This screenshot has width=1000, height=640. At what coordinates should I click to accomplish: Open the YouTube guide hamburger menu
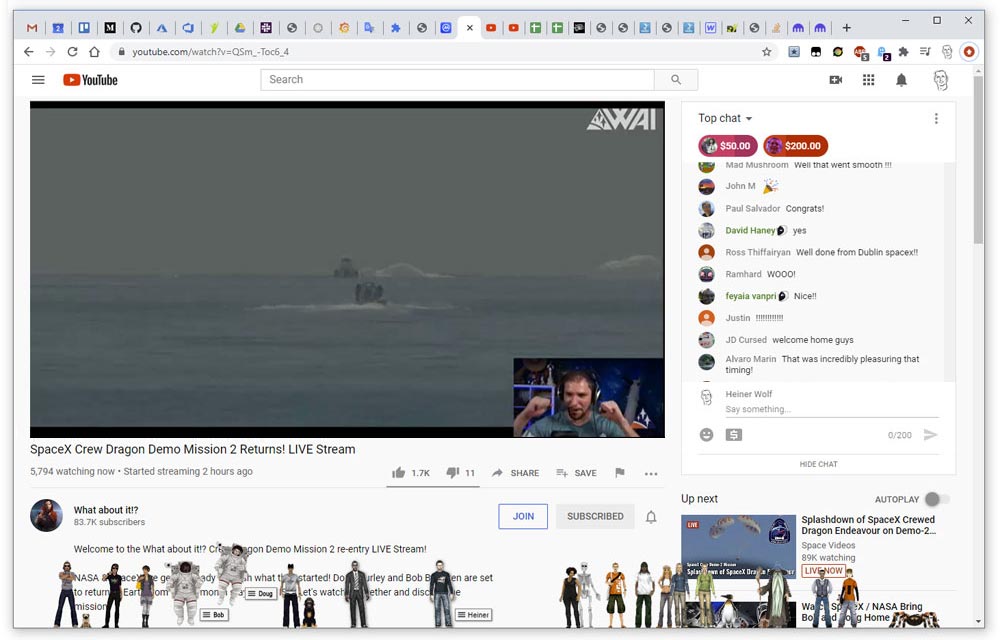pyautogui.click(x=38, y=80)
